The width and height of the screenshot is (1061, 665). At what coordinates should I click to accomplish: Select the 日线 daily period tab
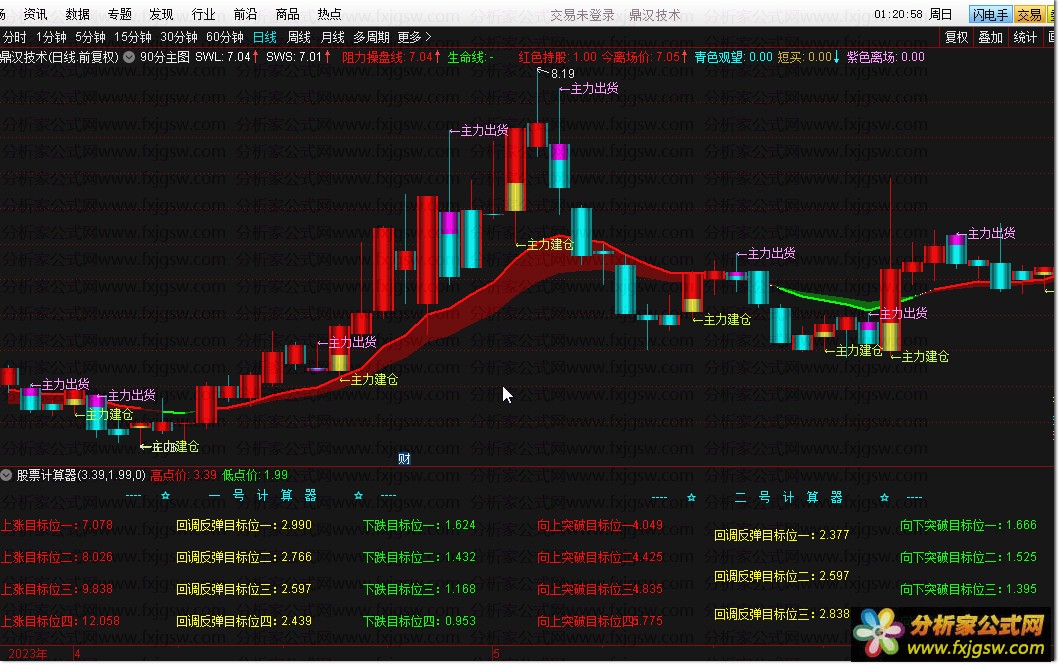[x=265, y=37]
